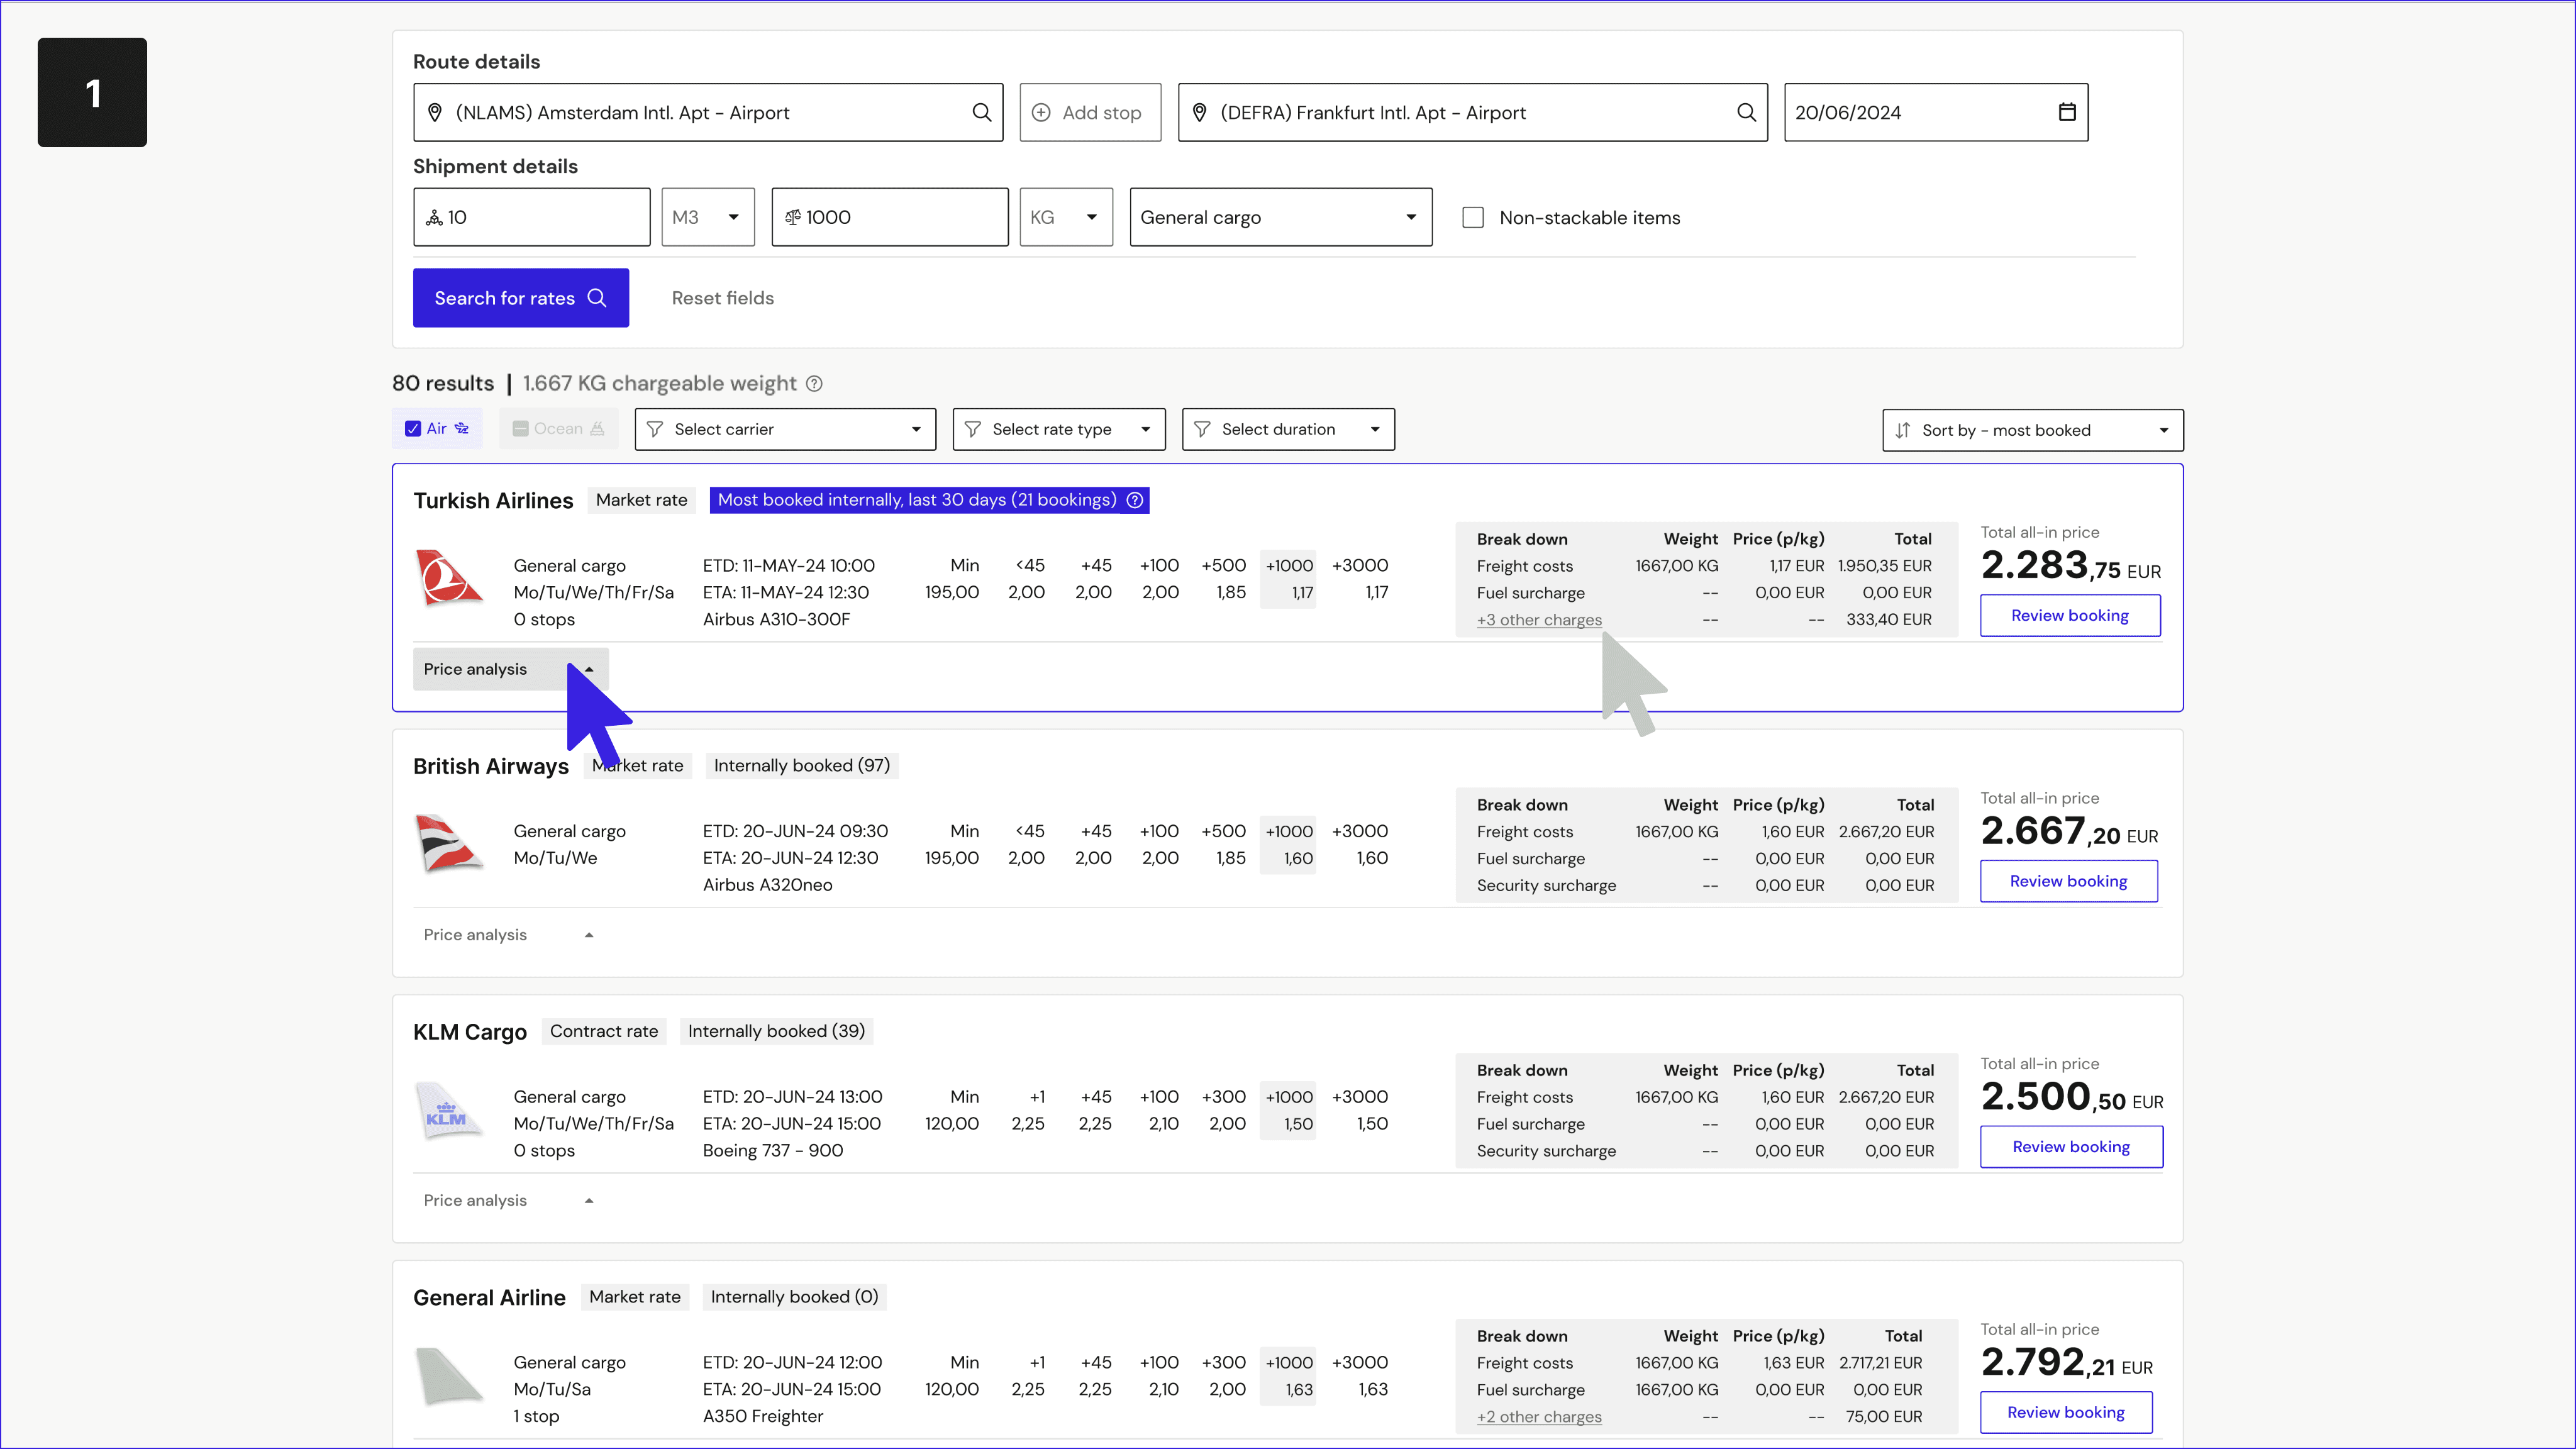Click the weight input field showing 1000

tap(890, 218)
